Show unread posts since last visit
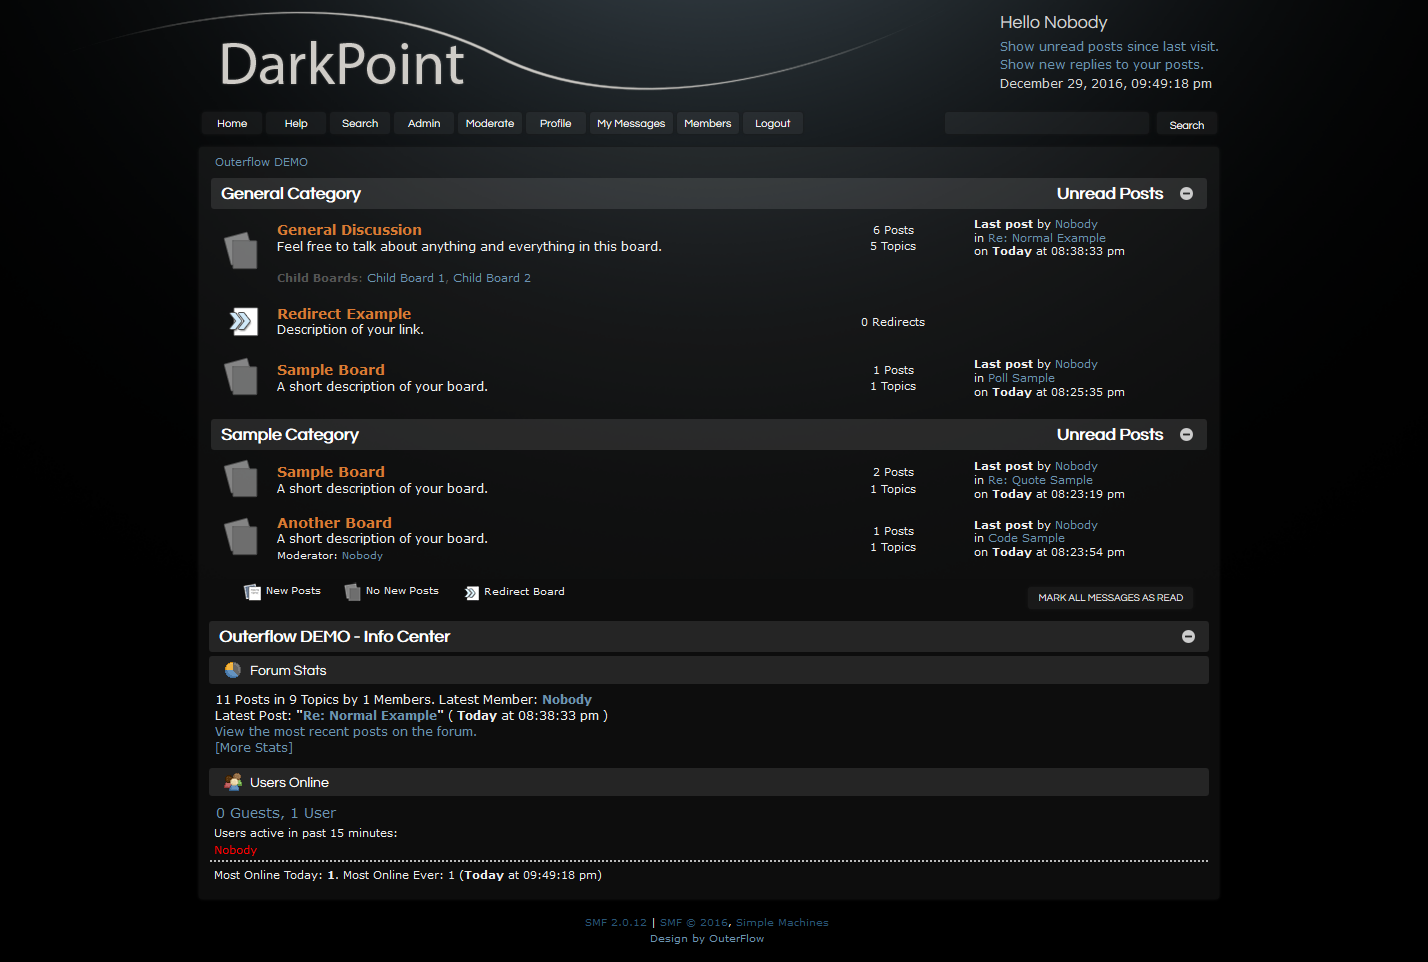1428x962 pixels. click(x=1109, y=46)
